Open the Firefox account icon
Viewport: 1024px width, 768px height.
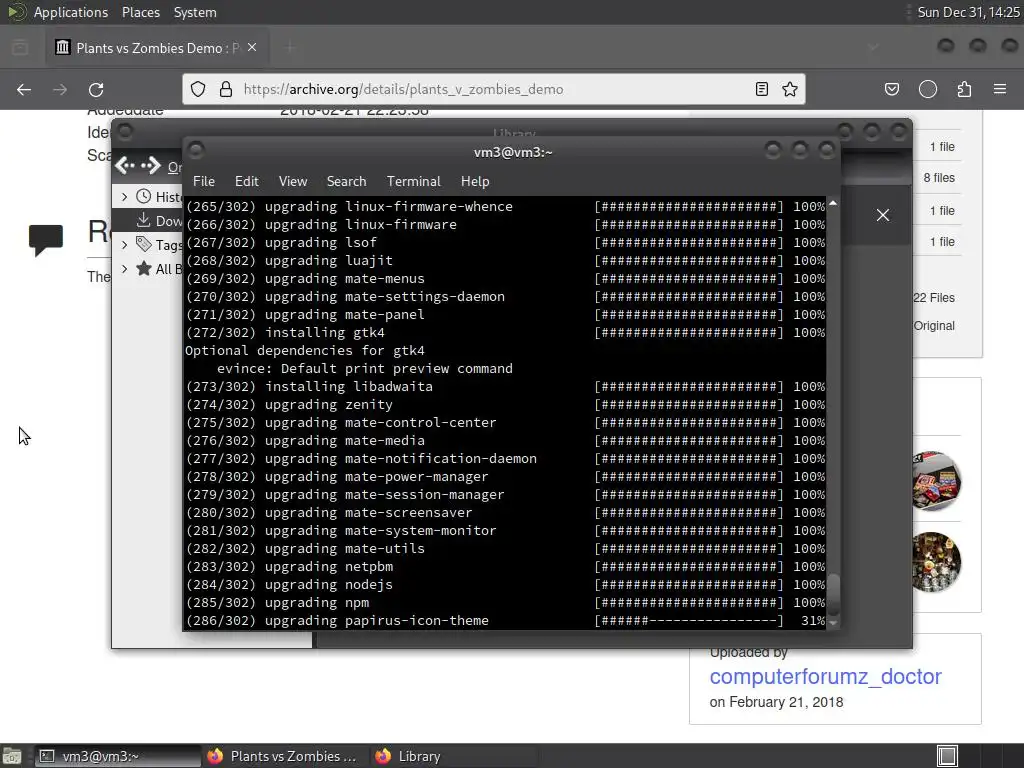coord(928,89)
